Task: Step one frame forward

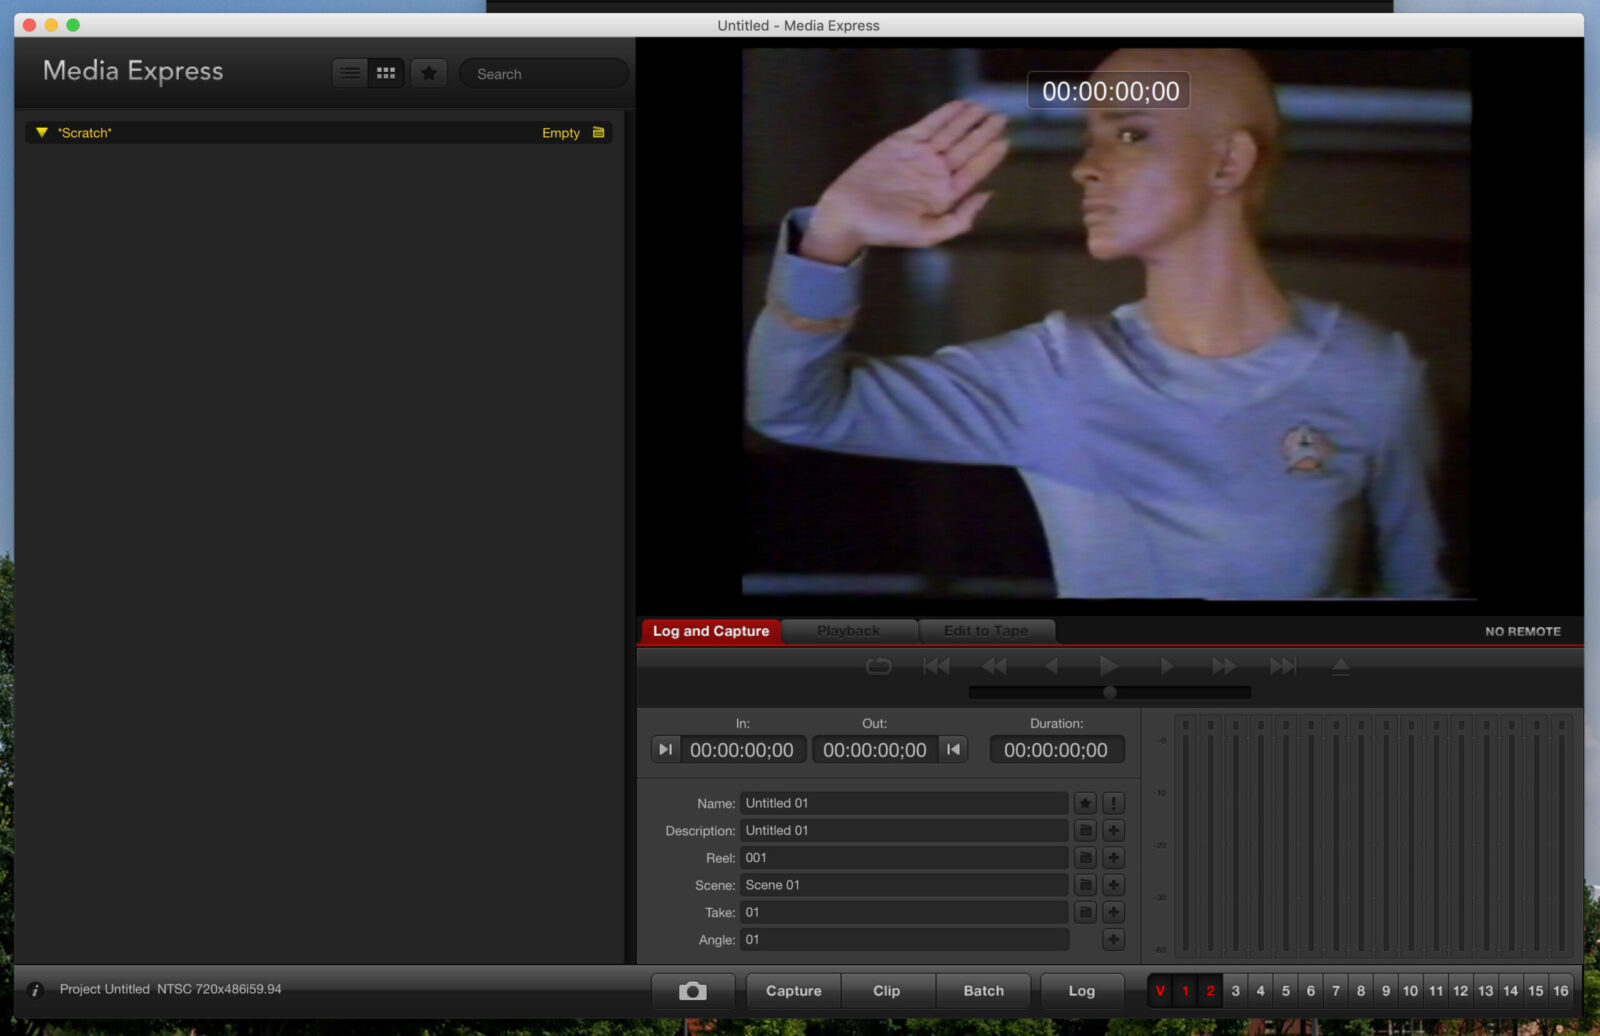Action: click(1166, 666)
